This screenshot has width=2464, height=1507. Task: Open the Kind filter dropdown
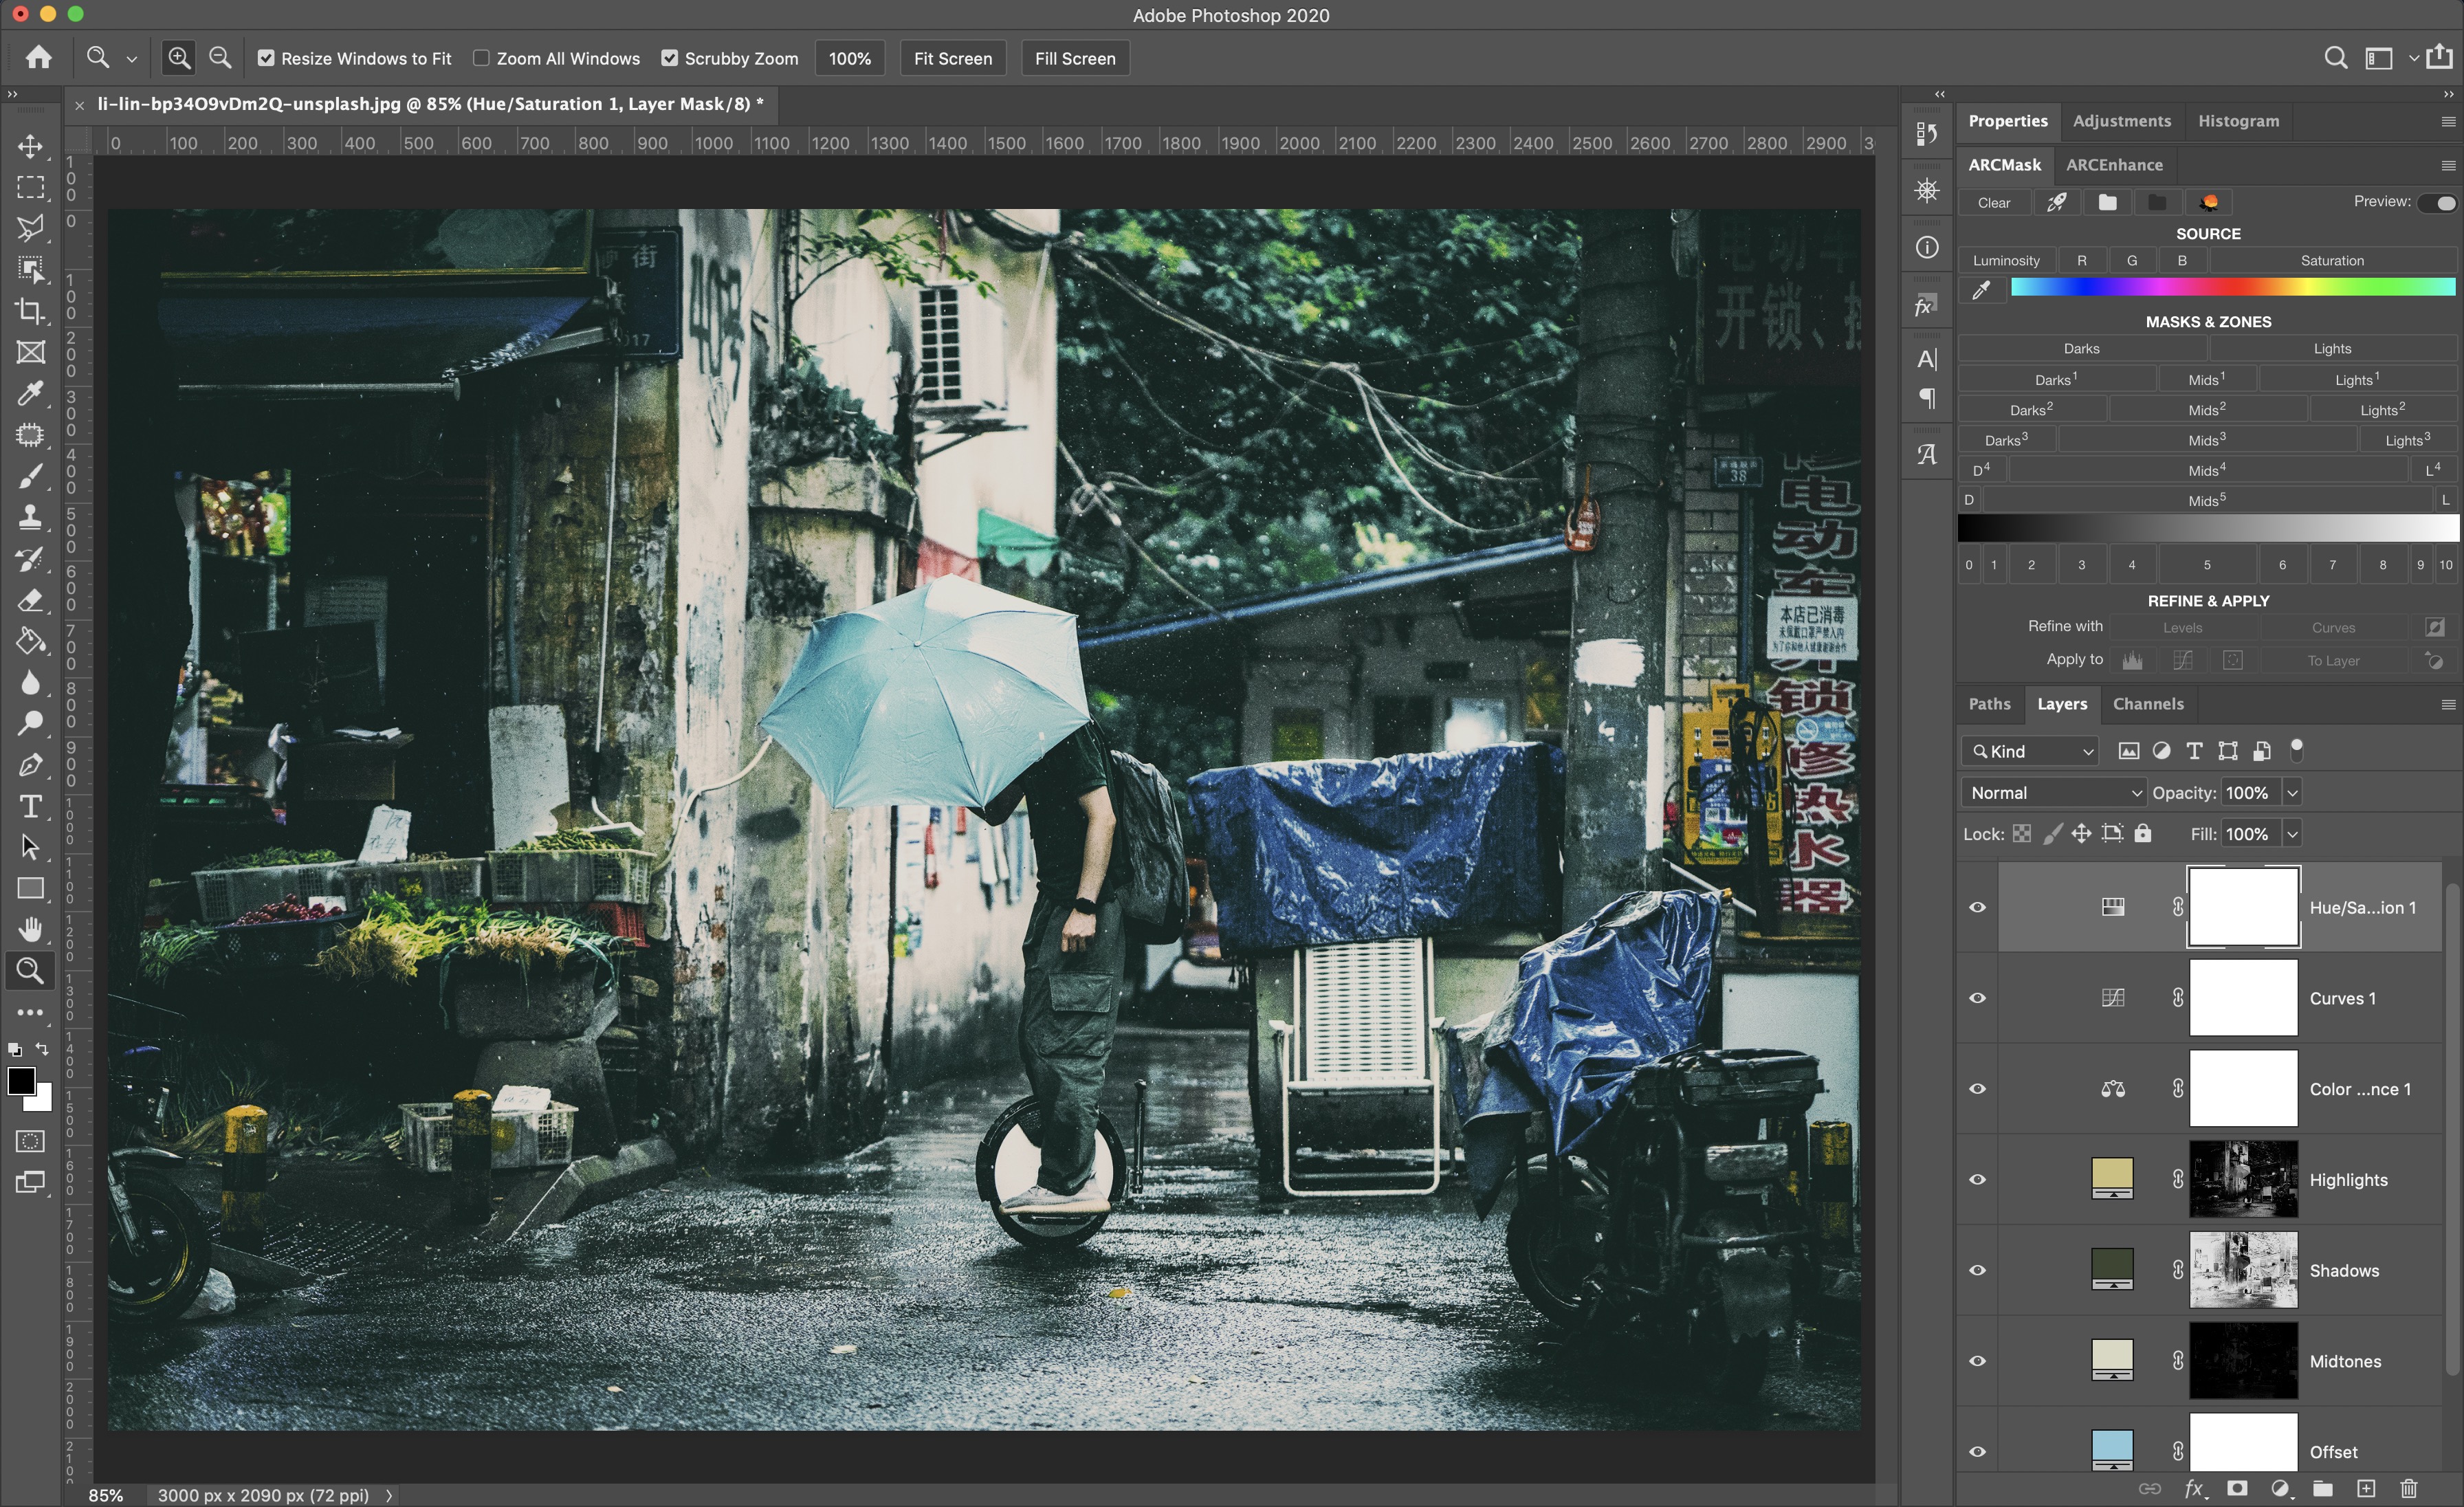click(2030, 751)
